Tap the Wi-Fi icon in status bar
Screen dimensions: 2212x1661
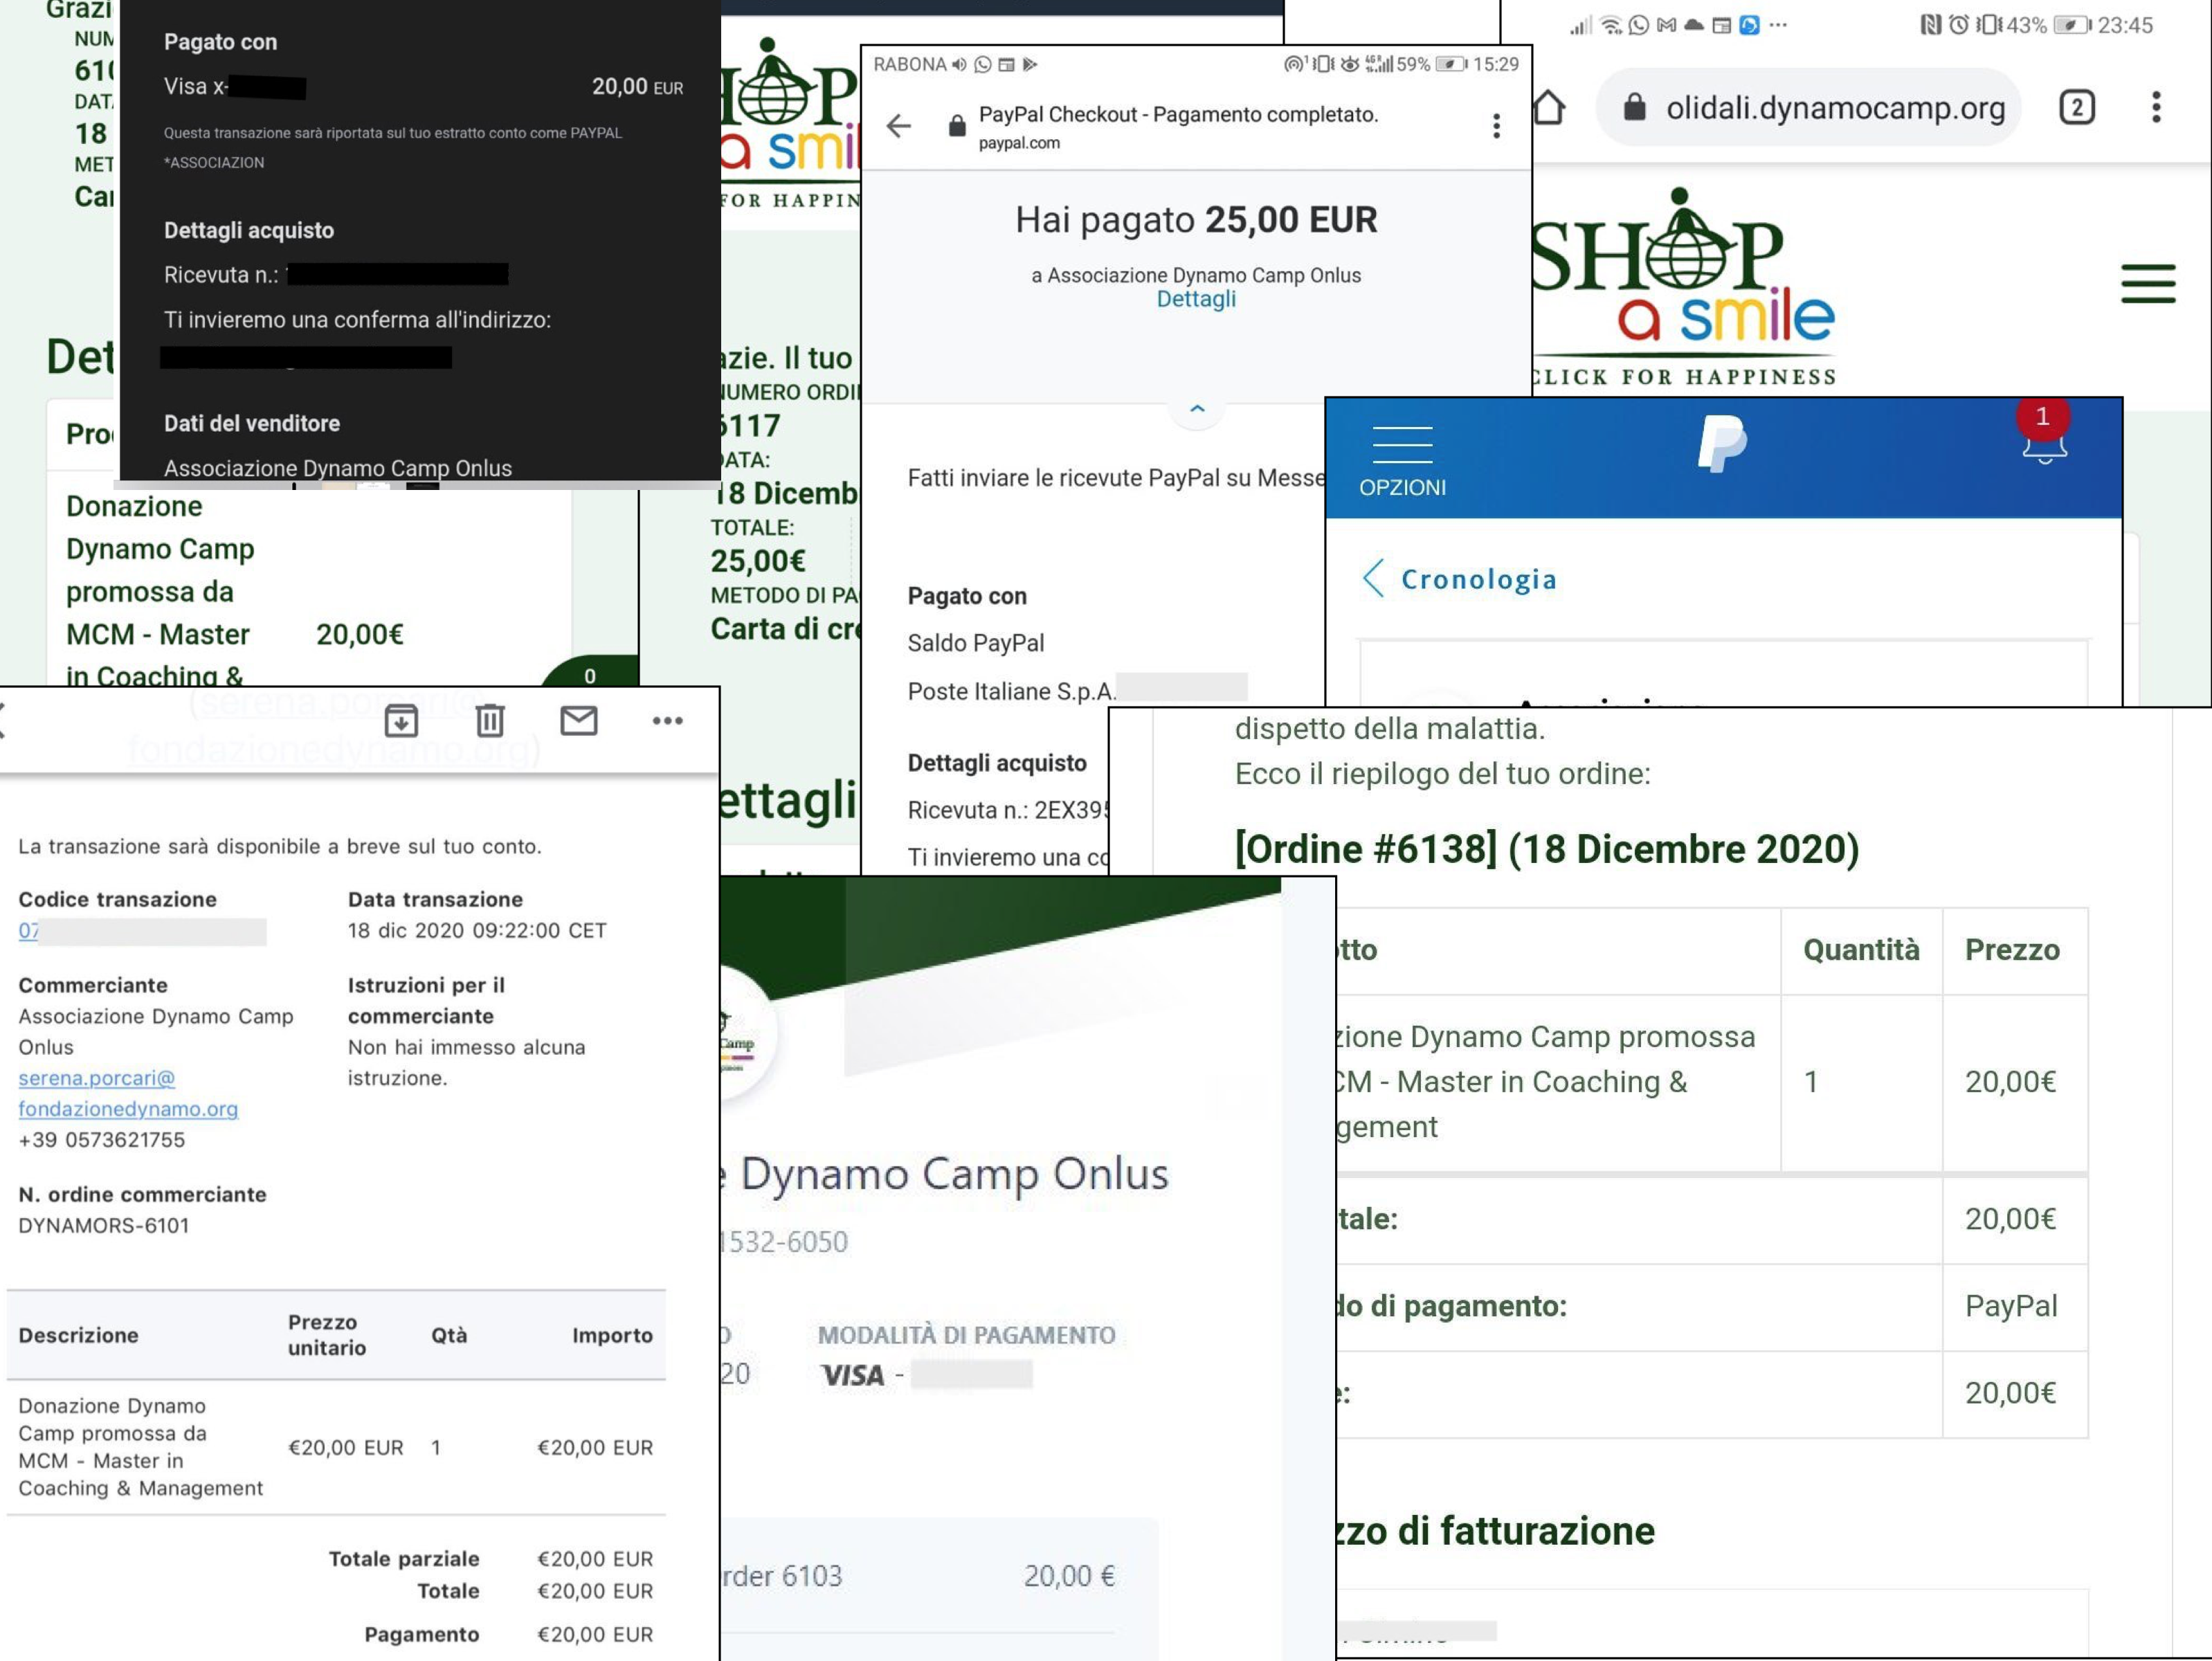click(x=1610, y=25)
